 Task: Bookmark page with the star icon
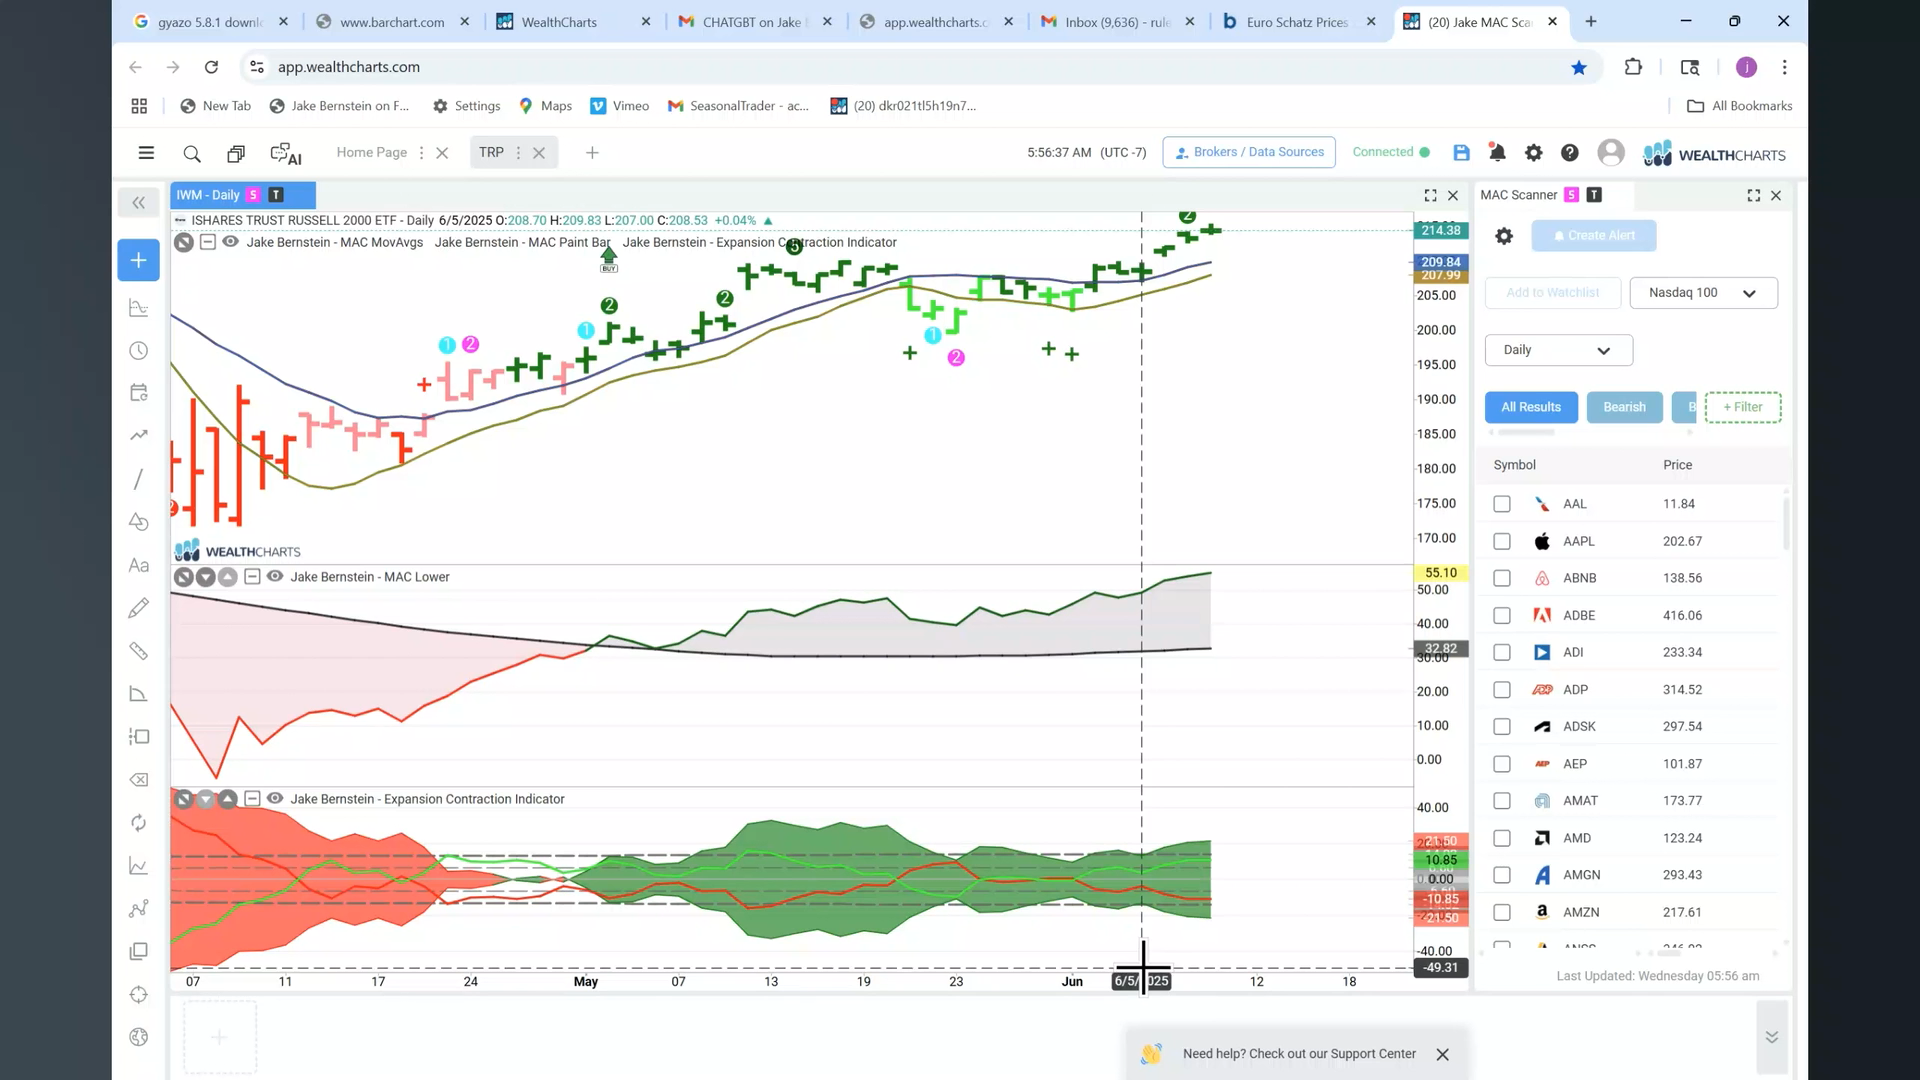[1579, 67]
